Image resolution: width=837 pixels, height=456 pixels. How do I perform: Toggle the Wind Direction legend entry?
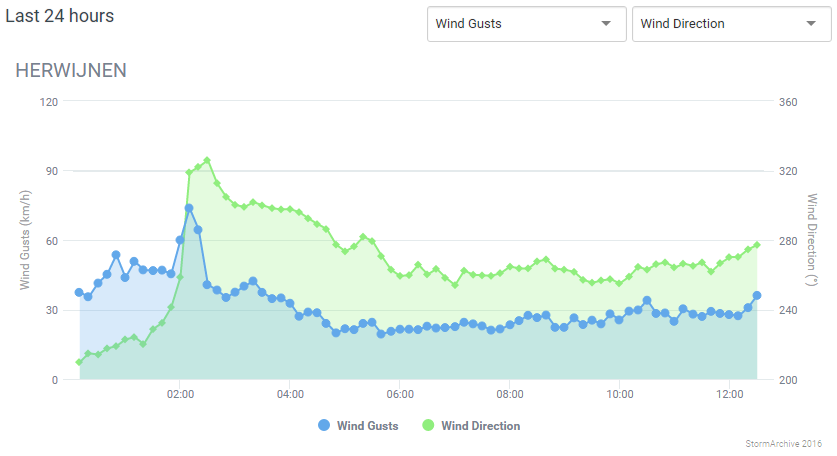coord(471,426)
